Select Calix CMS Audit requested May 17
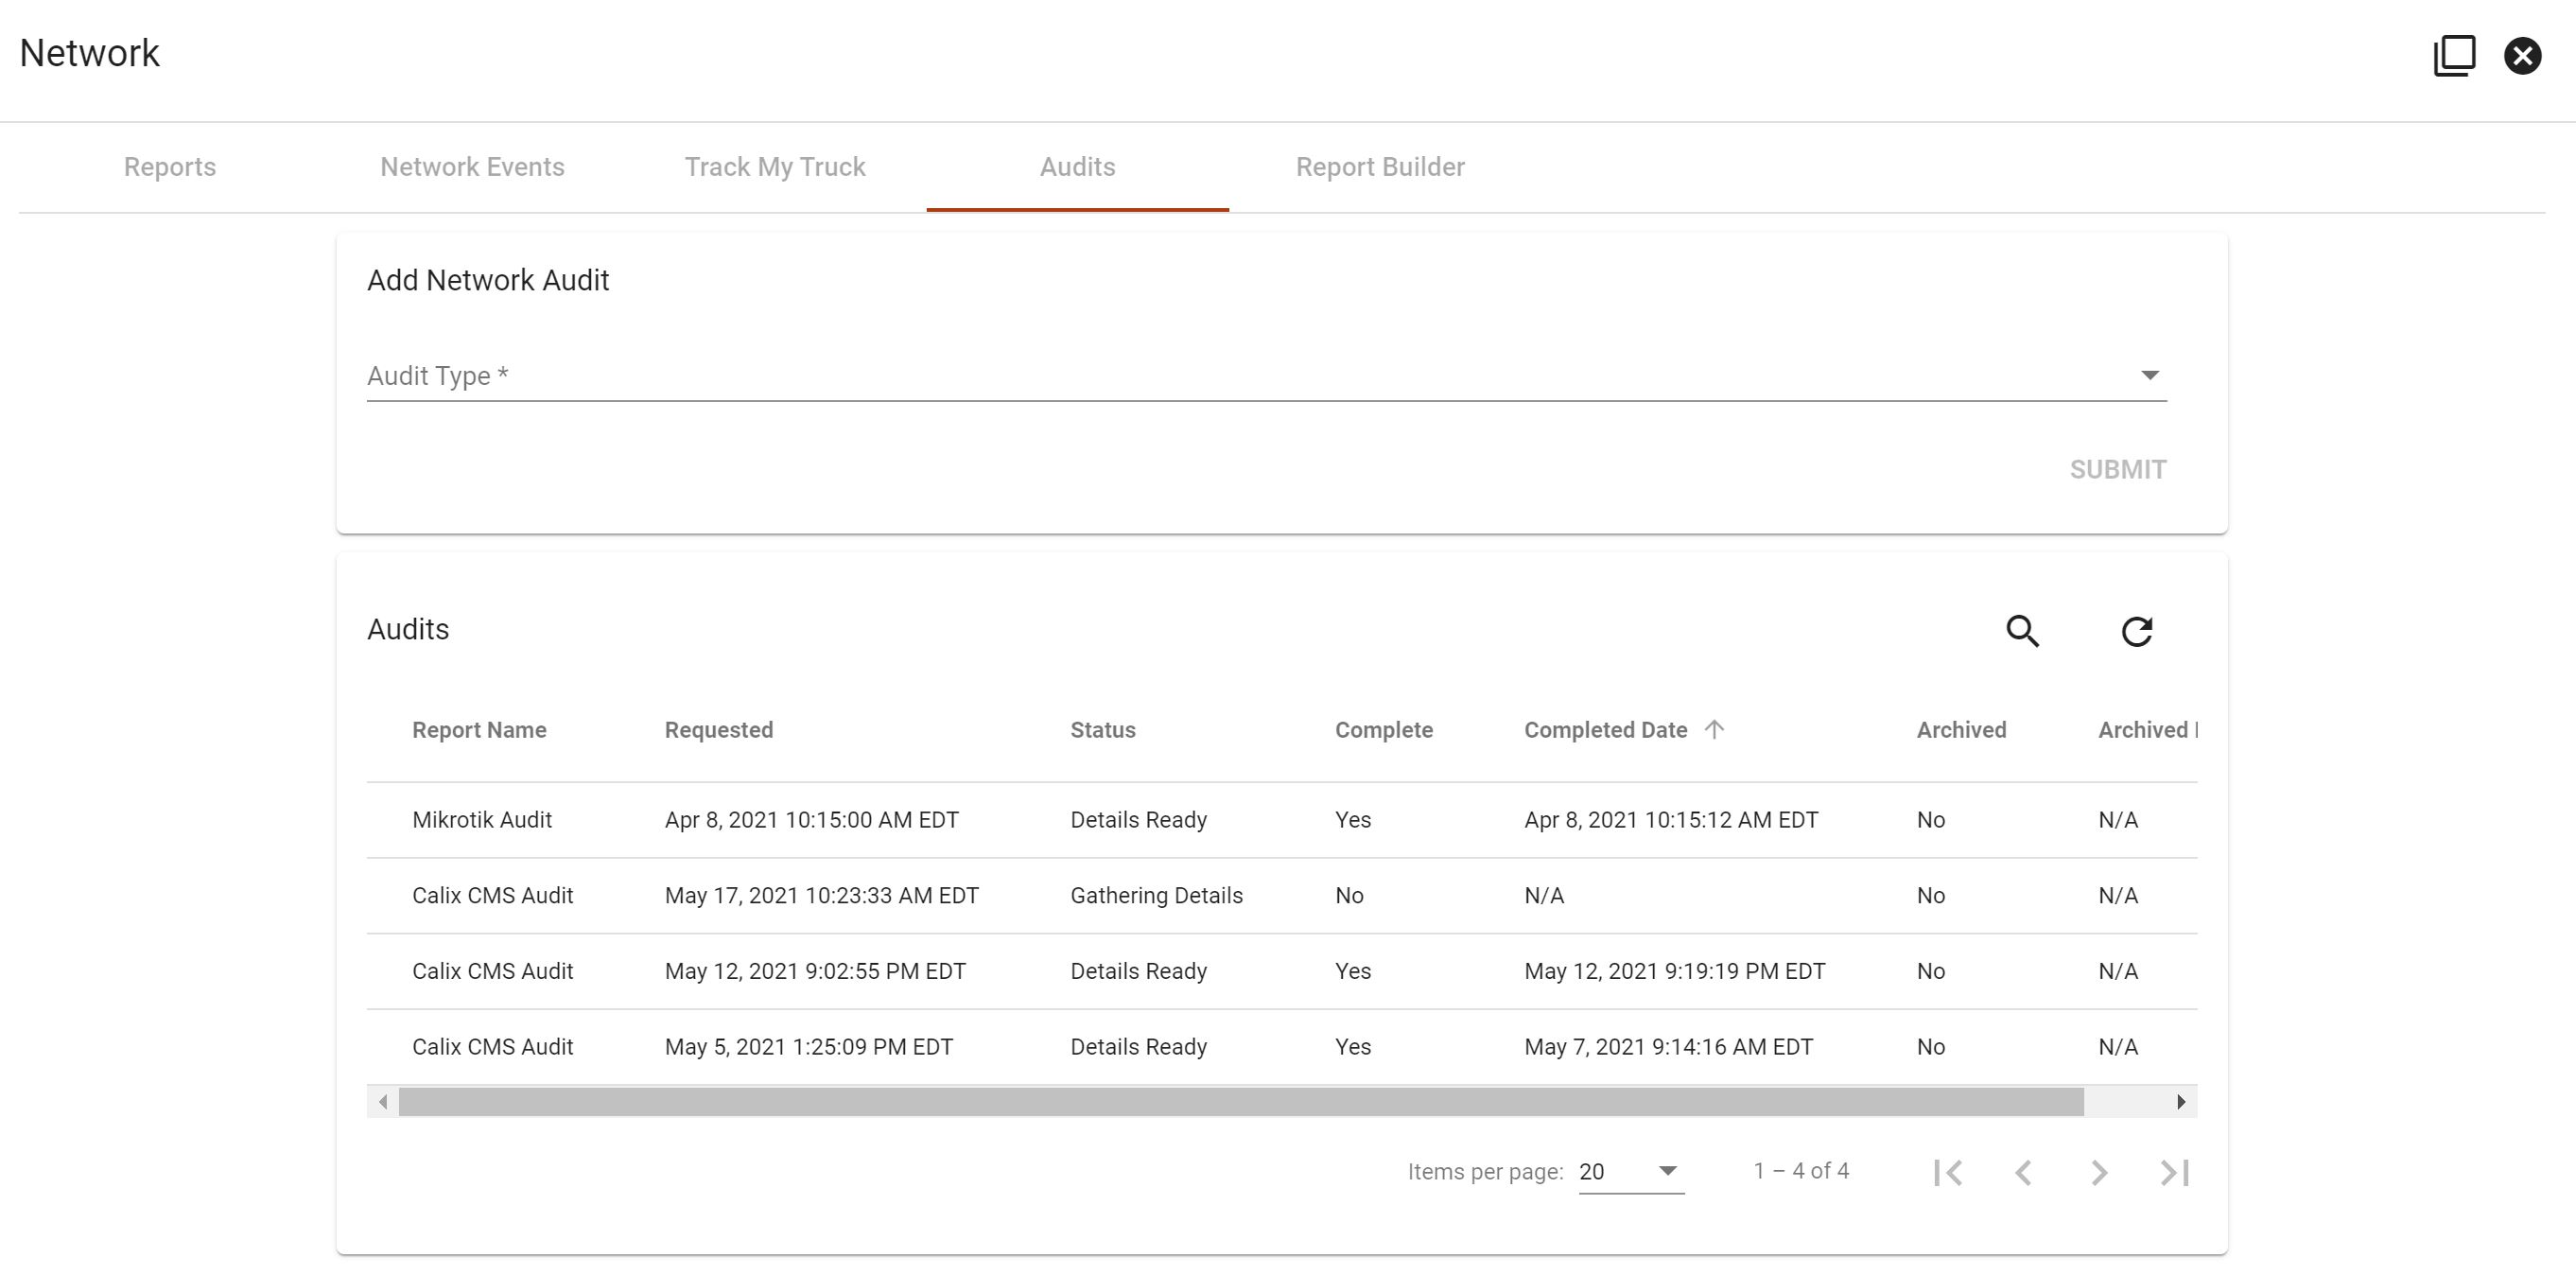This screenshot has height=1275, width=2576. 1282,896
